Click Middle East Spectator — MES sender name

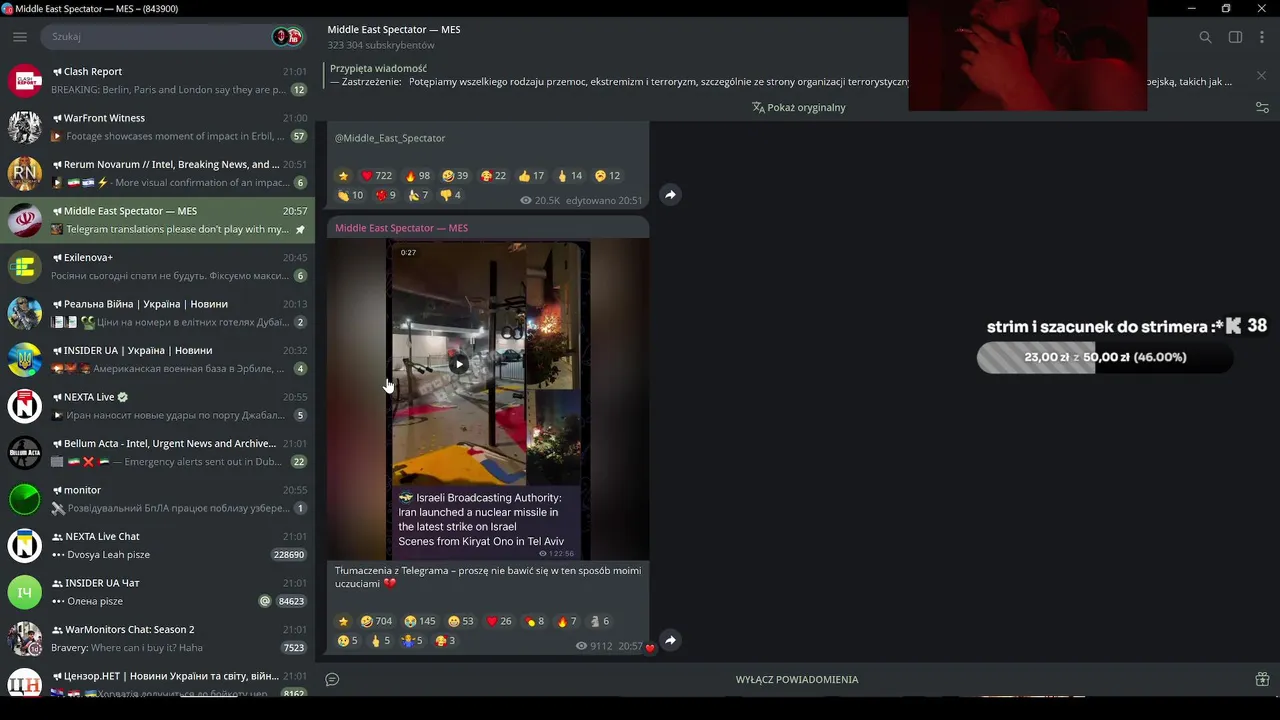click(x=401, y=228)
